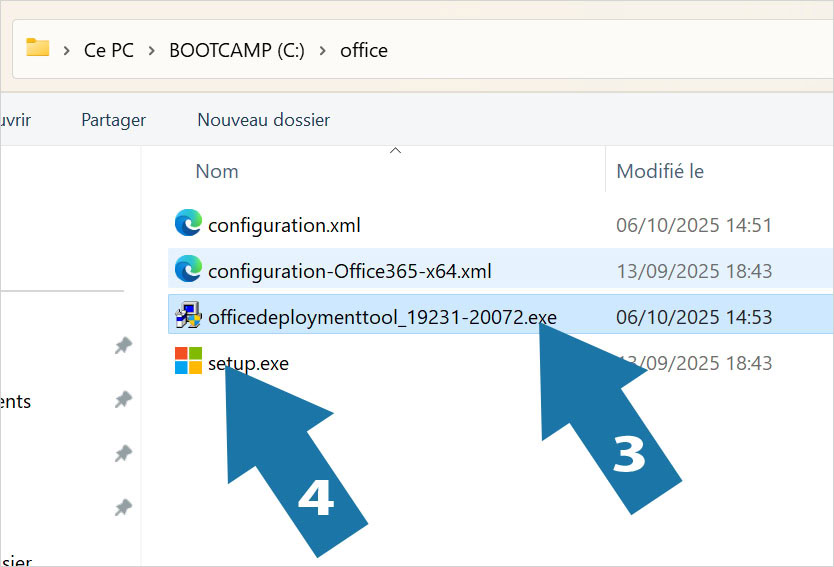Click the installer icon of officedeploymenttool_19231-20072.exe

pos(188,316)
